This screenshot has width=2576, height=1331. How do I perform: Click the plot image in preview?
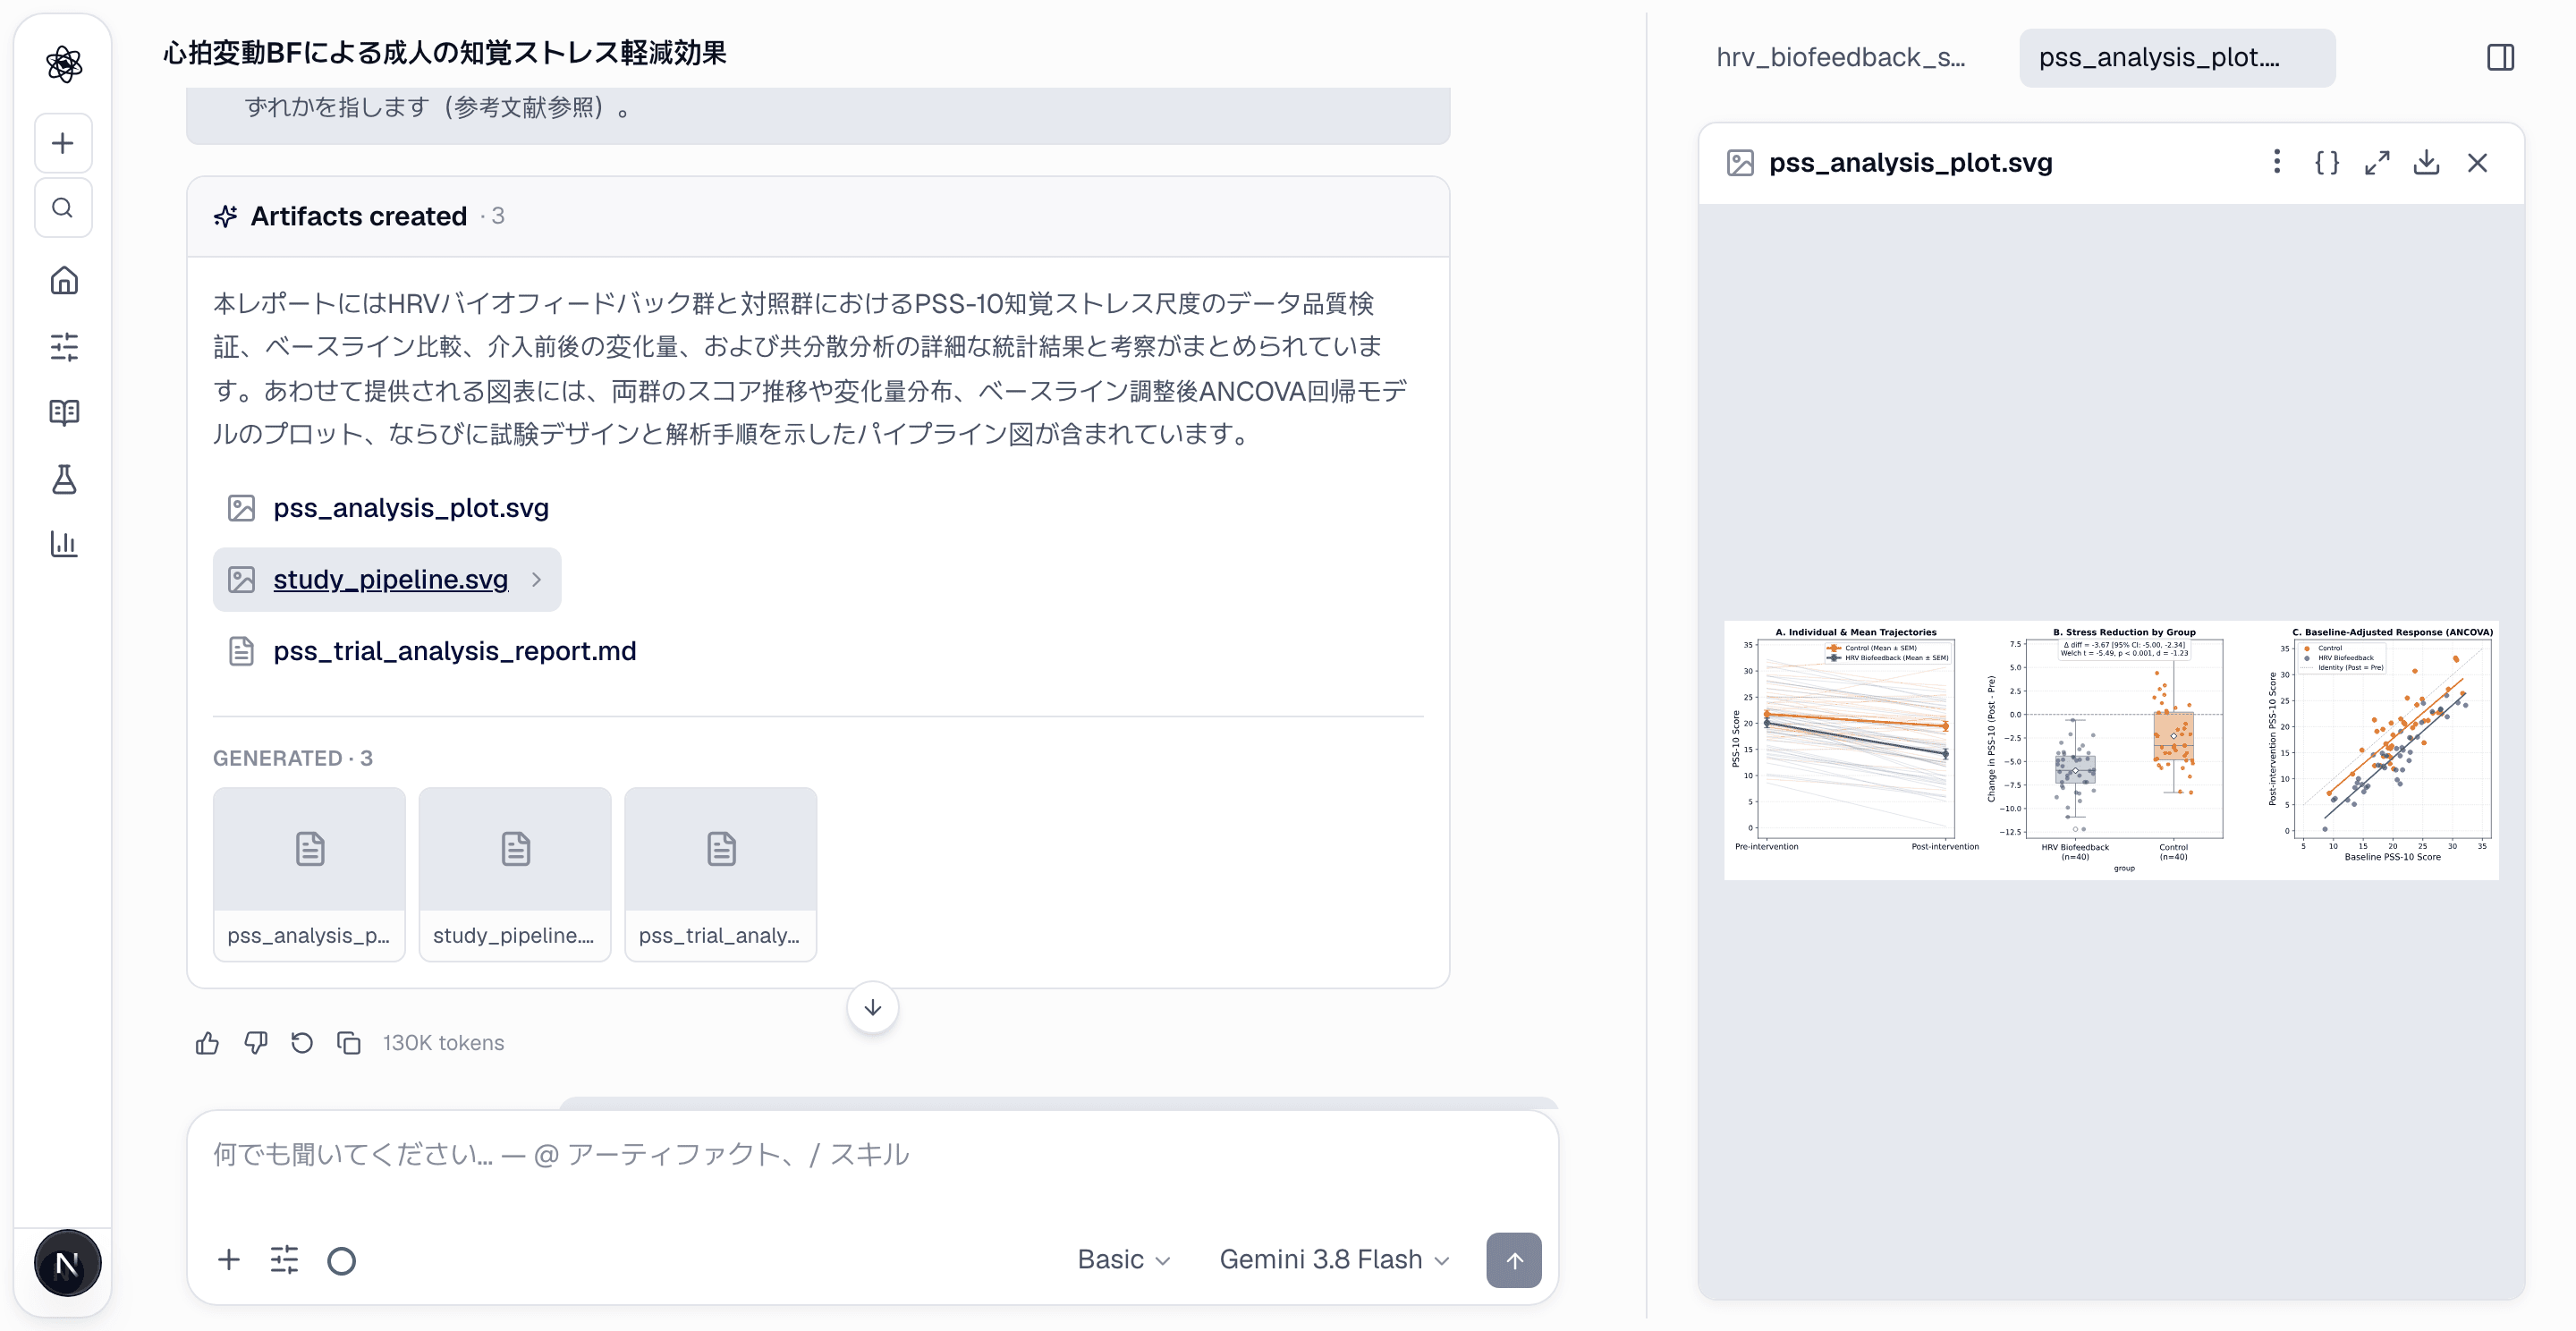(x=2111, y=750)
